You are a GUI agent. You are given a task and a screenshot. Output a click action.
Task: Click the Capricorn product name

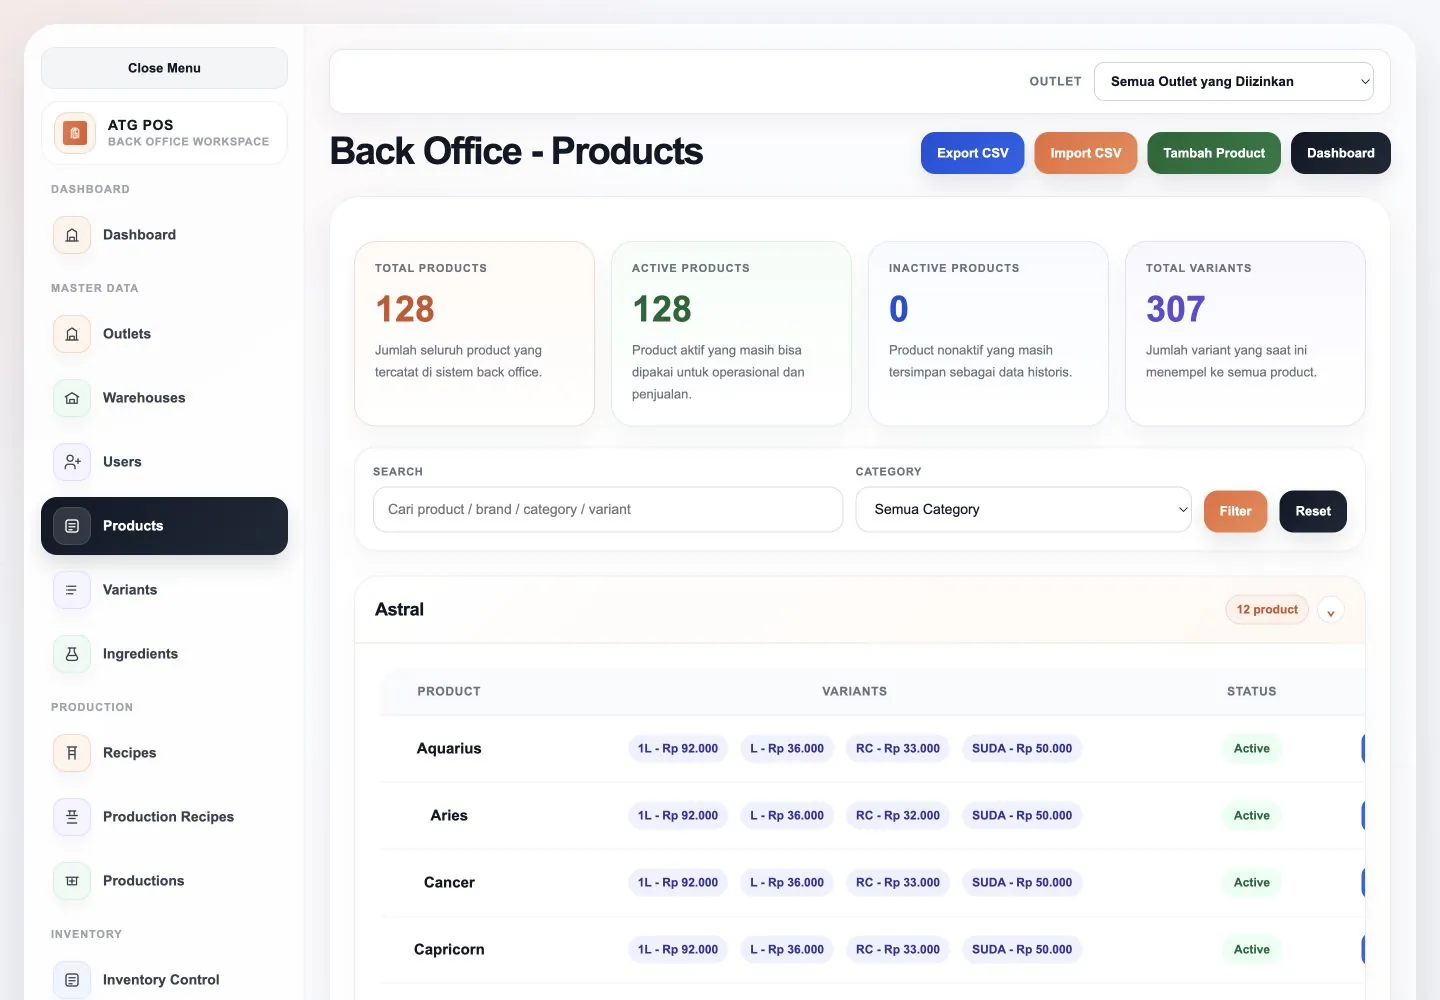[x=449, y=950]
